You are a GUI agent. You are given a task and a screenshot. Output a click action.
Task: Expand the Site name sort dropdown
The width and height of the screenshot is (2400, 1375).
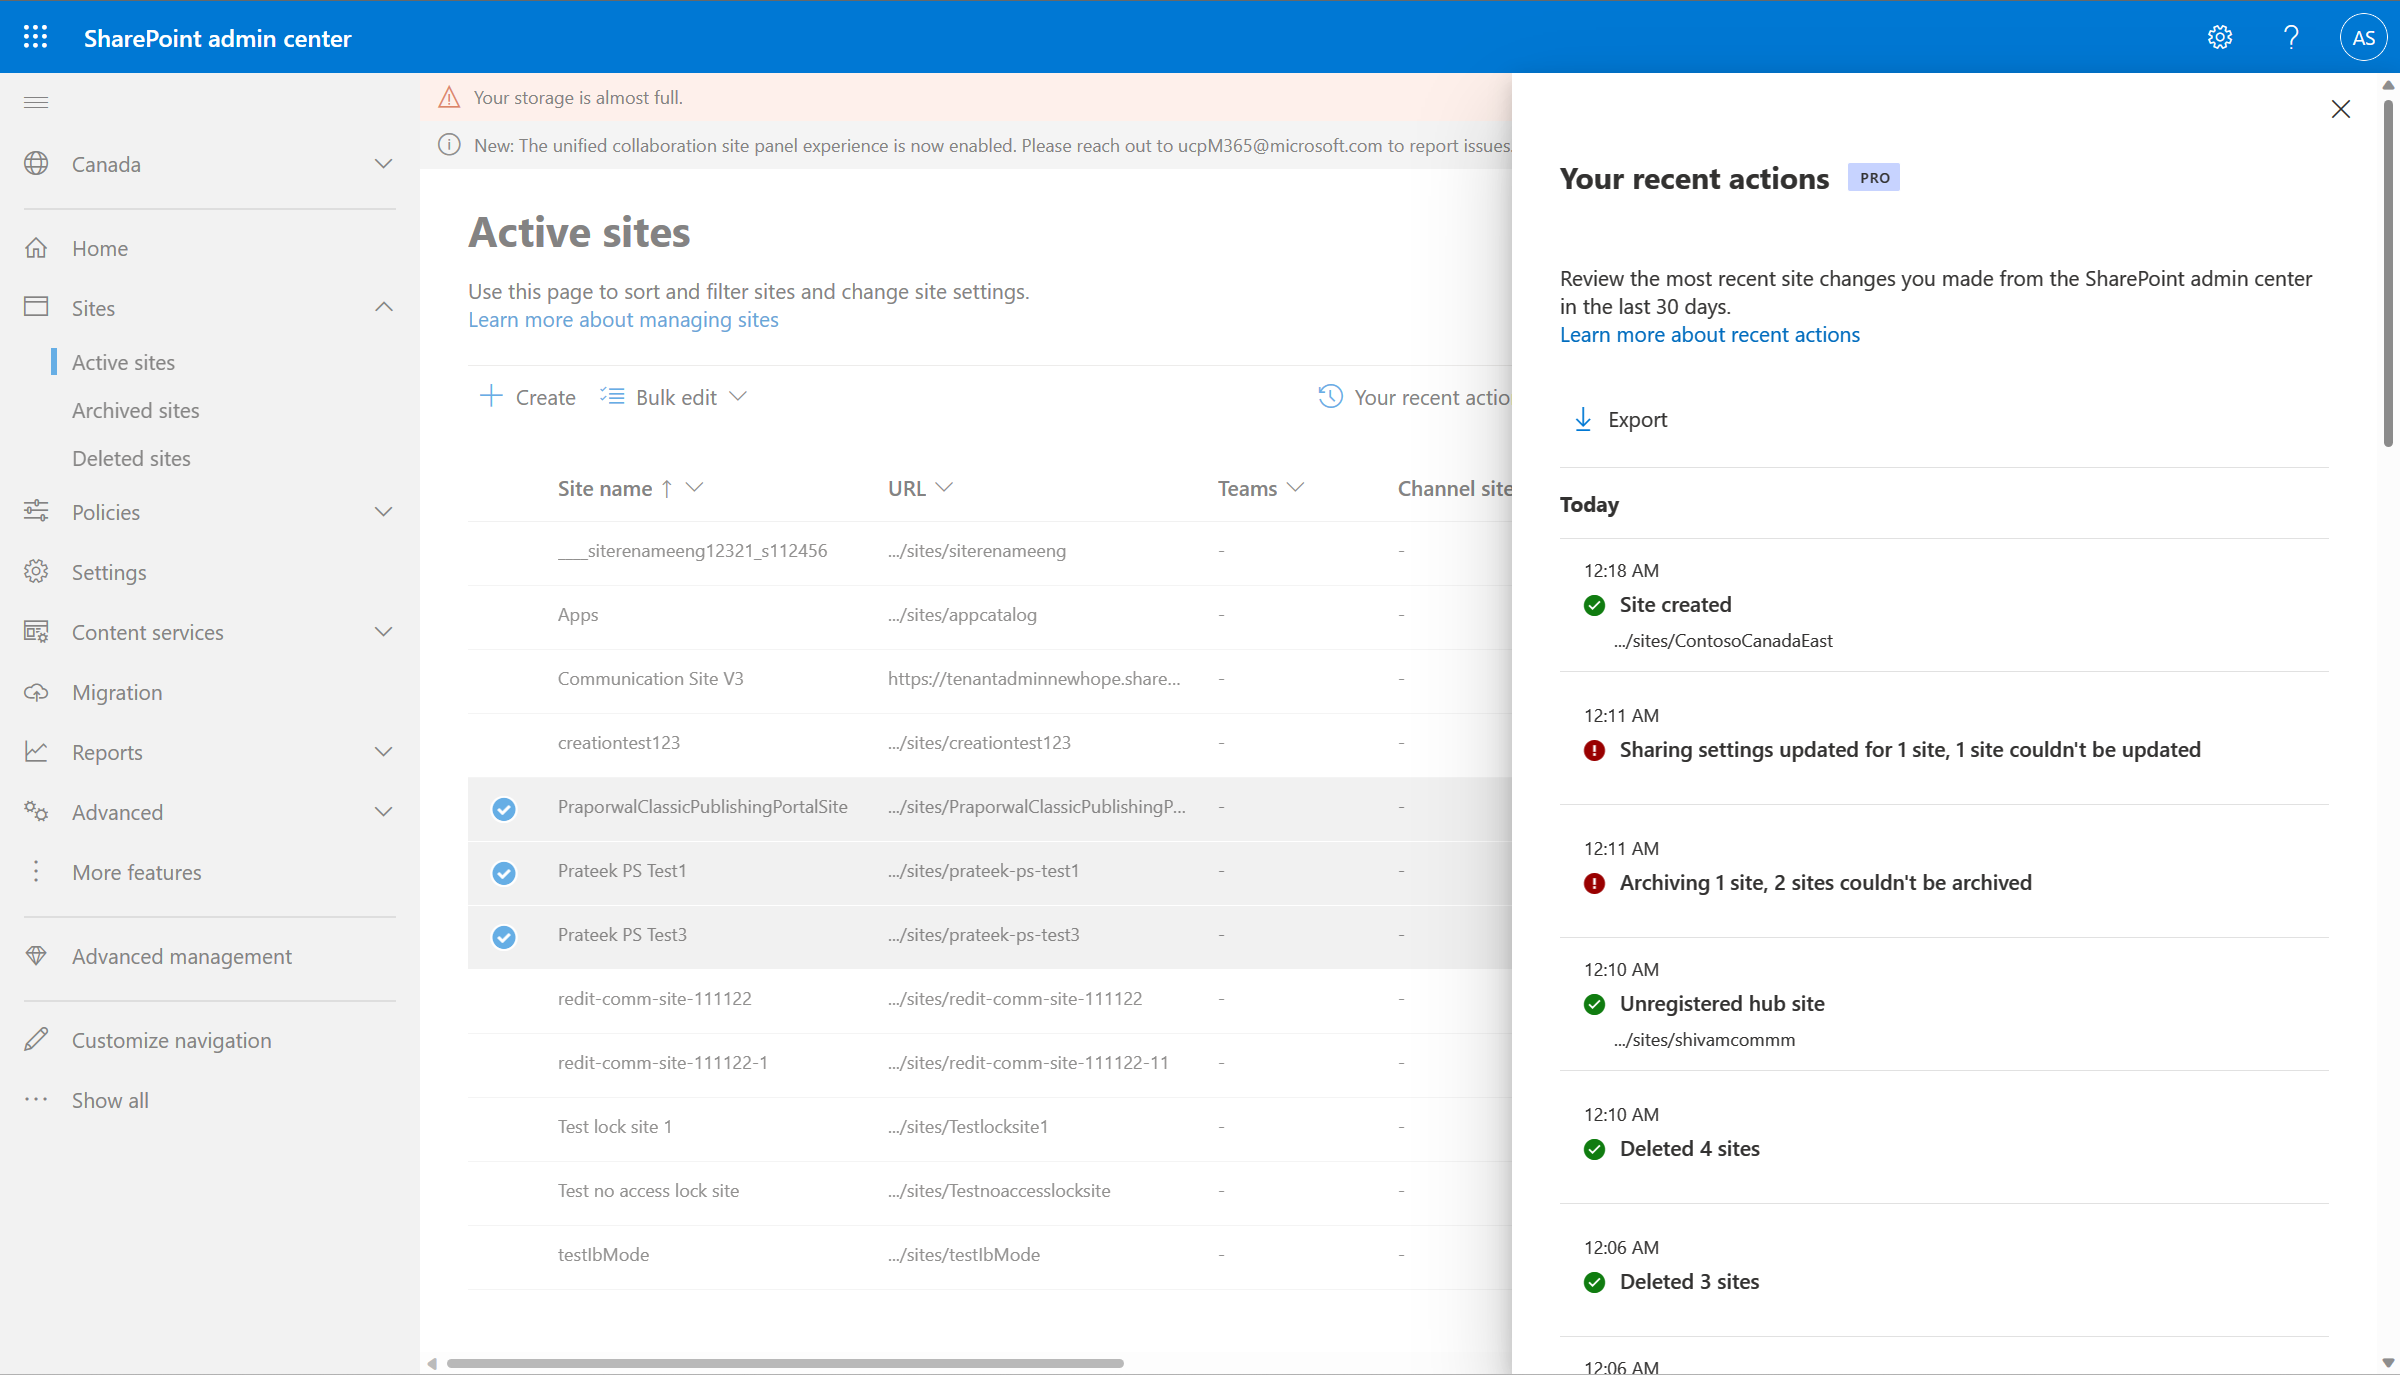[696, 488]
